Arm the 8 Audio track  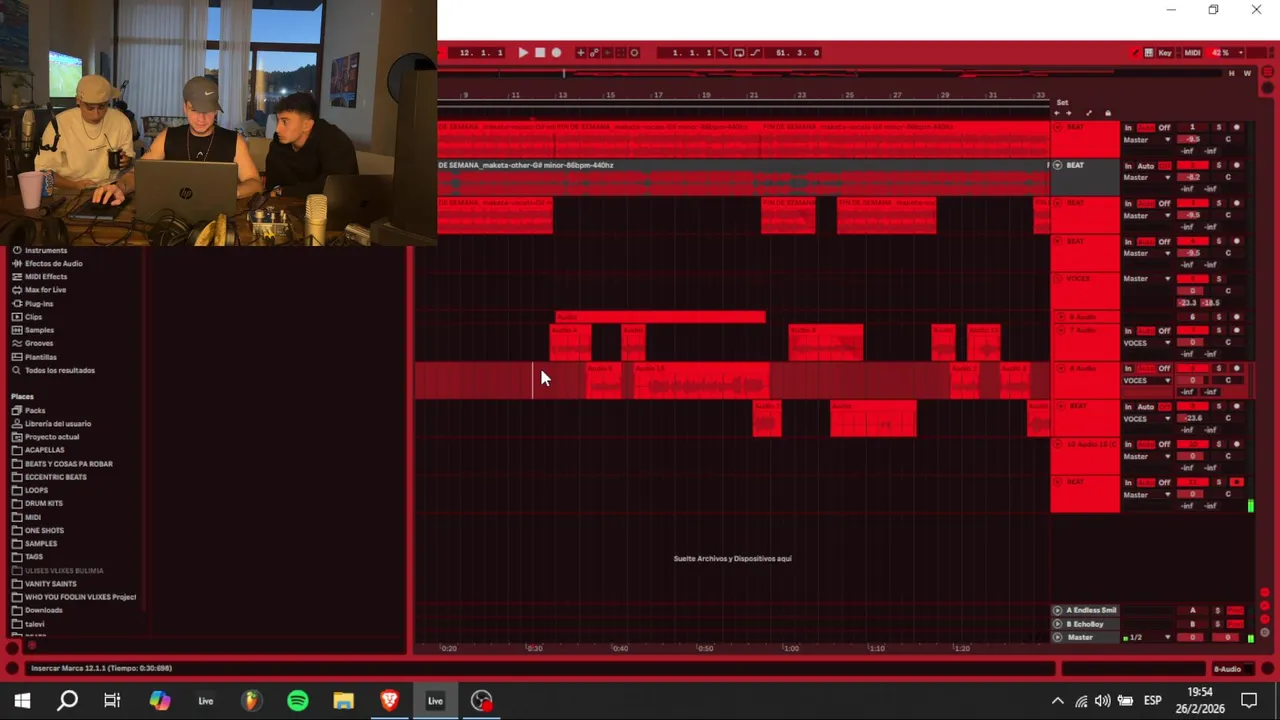coord(1237,368)
